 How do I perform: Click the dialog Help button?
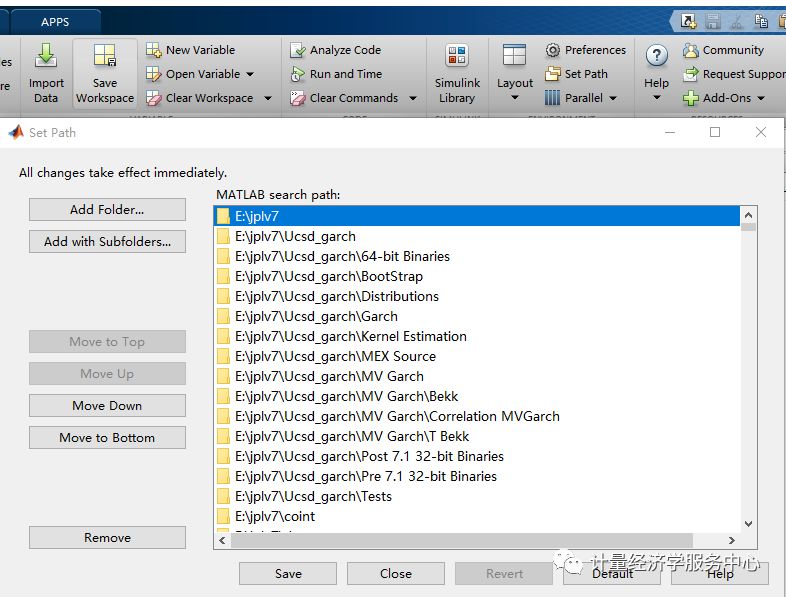click(x=720, y=573)
